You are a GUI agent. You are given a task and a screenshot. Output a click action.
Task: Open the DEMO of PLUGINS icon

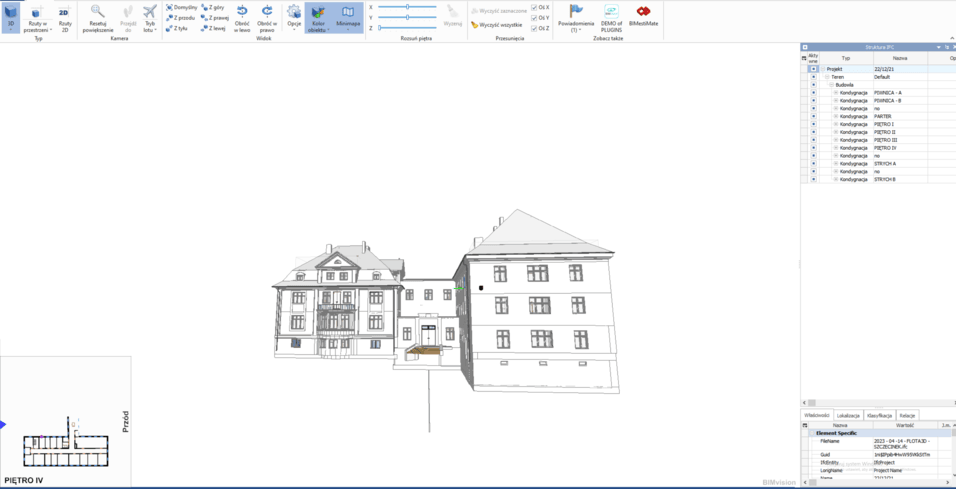(x=611, y=16)
